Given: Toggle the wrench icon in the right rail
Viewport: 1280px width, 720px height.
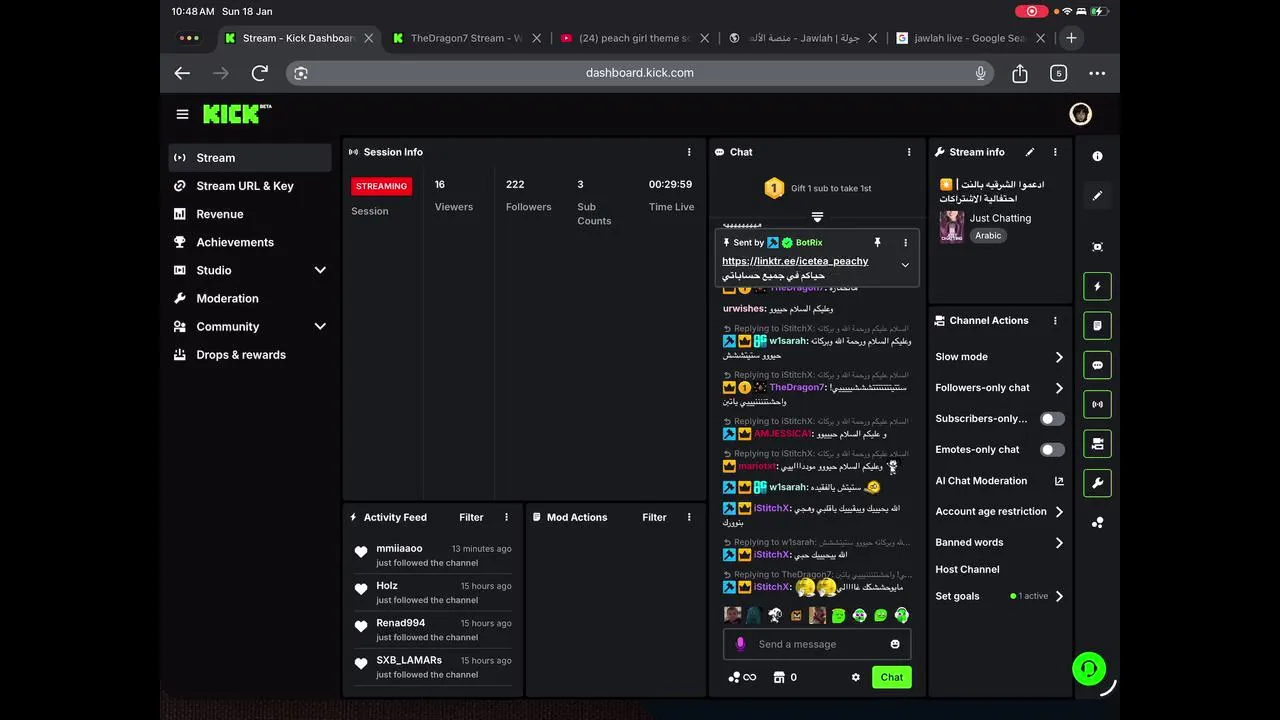Looking at the screenshot, I should point(1097,483).
